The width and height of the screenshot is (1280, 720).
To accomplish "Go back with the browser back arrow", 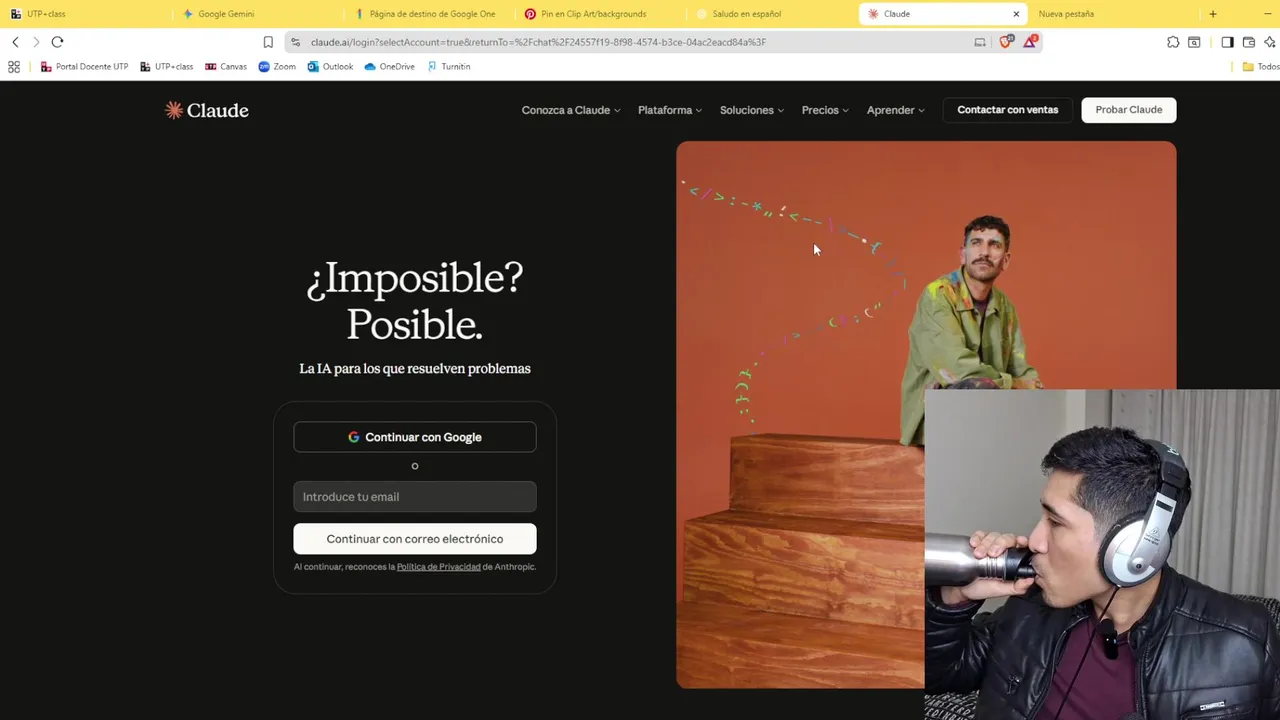I will [x=15, y=42].
